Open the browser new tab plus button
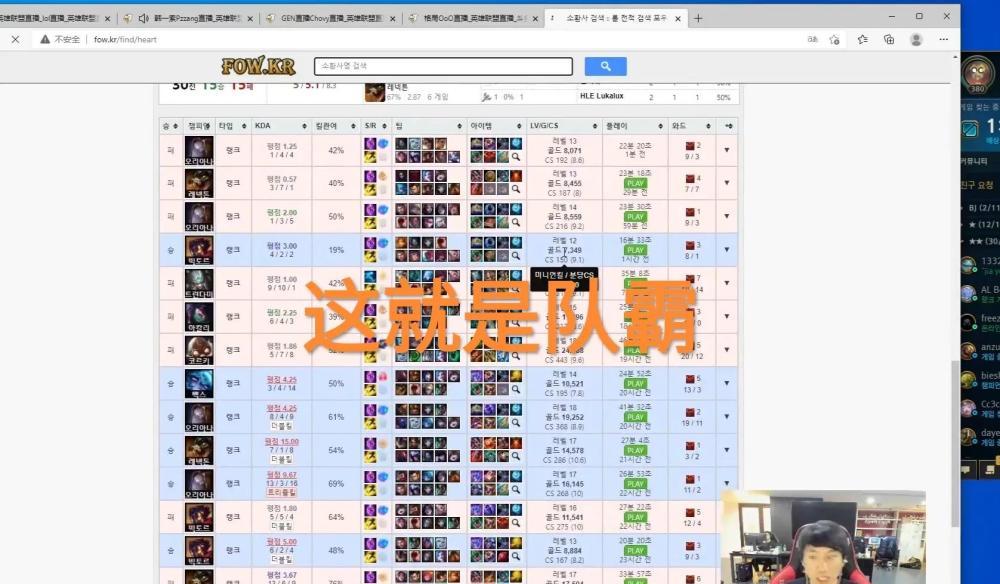The width and height of the screenshot is (1000, 584). click(698, 18)
